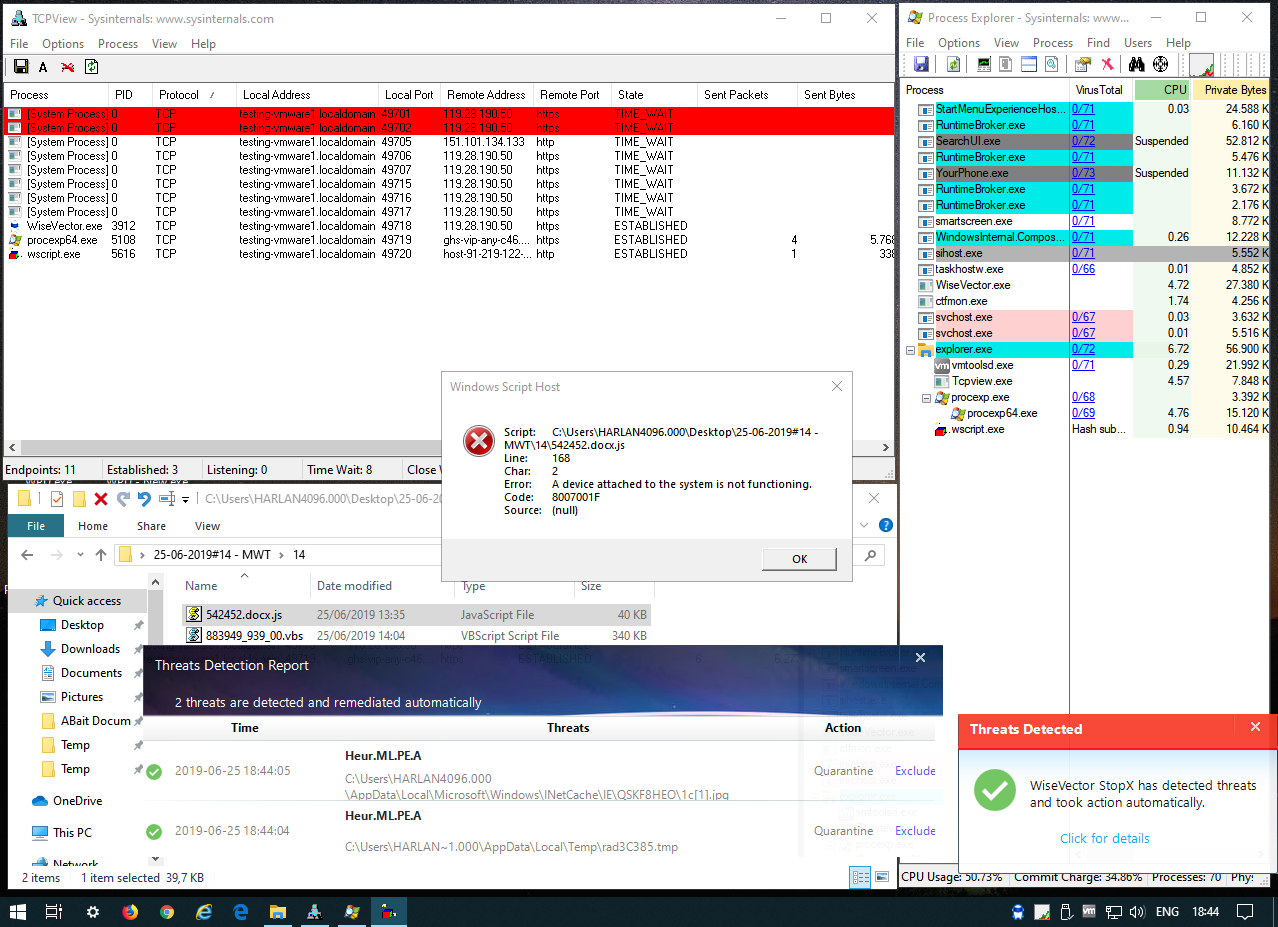Go back with the Explorer back arrow
Viewport: 1278px width, 927px height.
coord(28,555)
